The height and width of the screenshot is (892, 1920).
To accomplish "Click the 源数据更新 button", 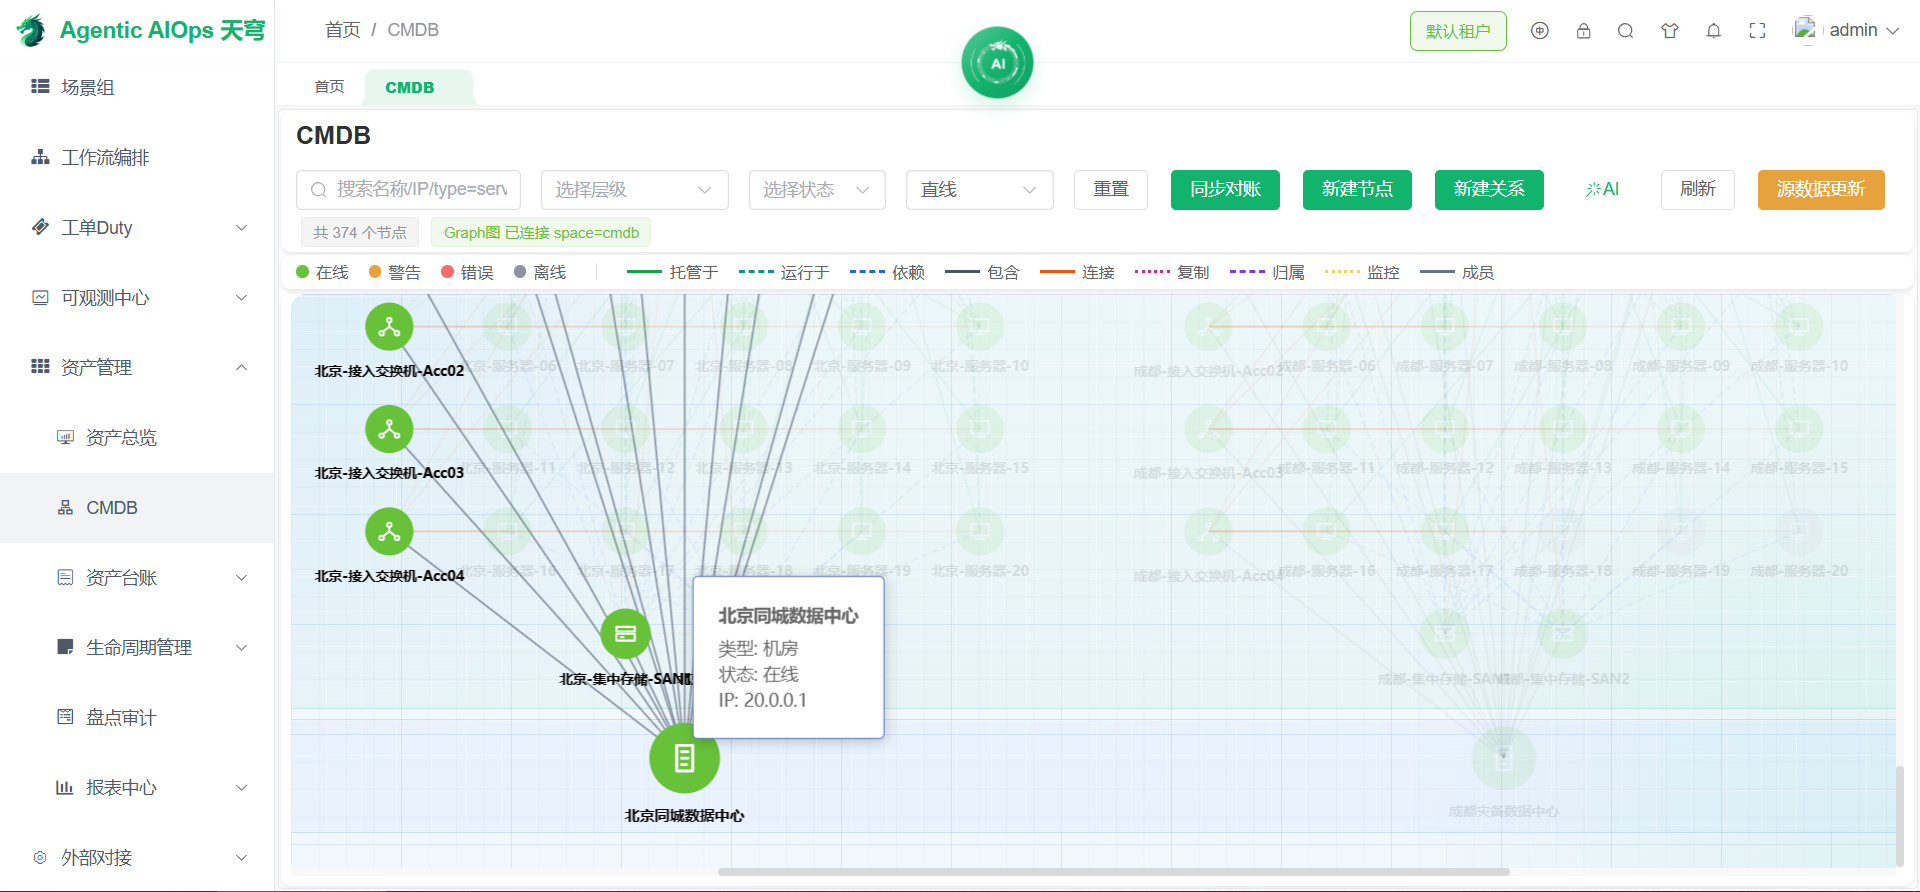I will [1820, 190].
